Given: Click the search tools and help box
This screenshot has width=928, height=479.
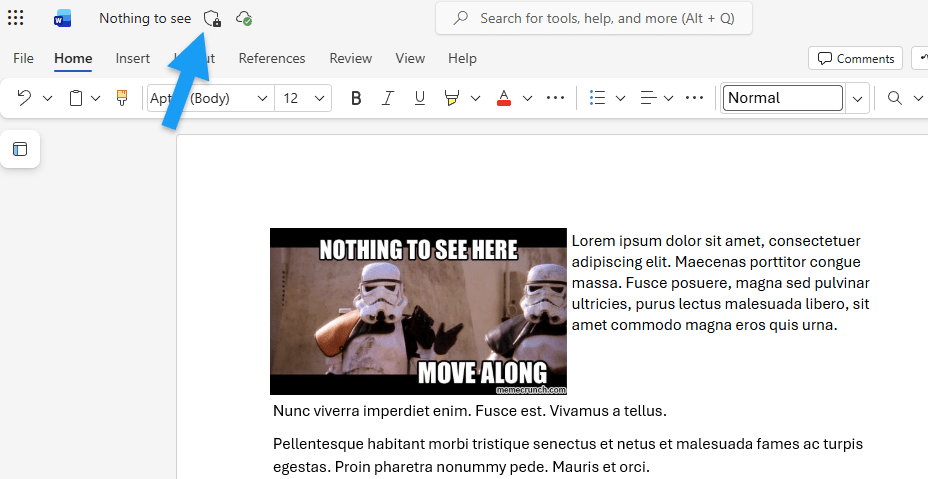Looking at the screenshot, I should [594, 18].
